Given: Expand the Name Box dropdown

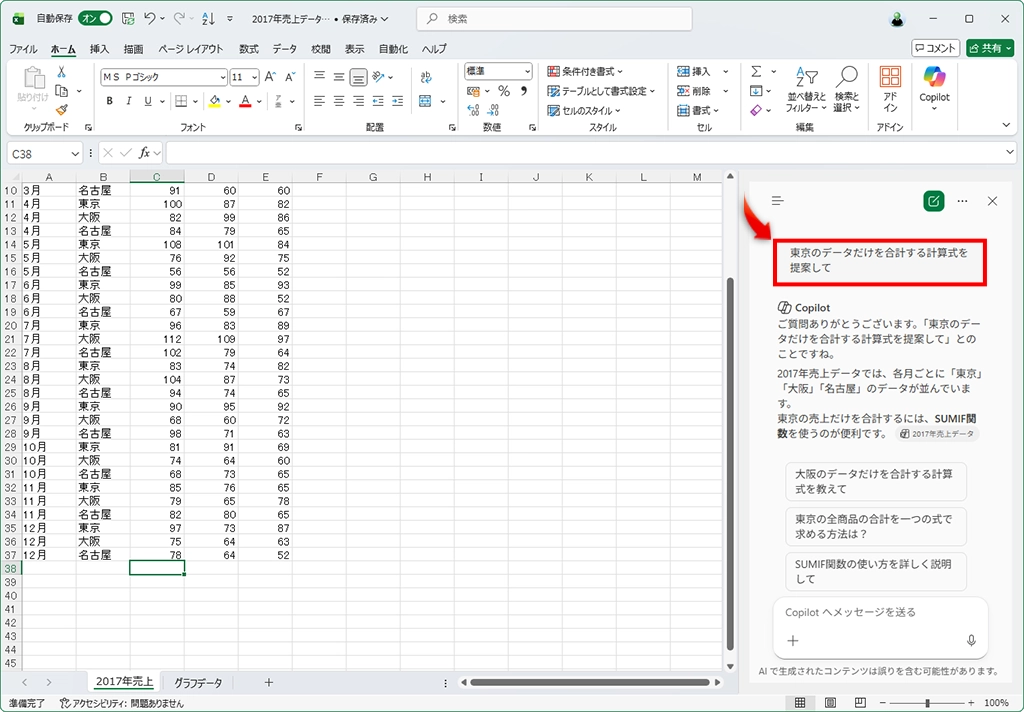Looking at the screenshot, I should tap(75, 153).
